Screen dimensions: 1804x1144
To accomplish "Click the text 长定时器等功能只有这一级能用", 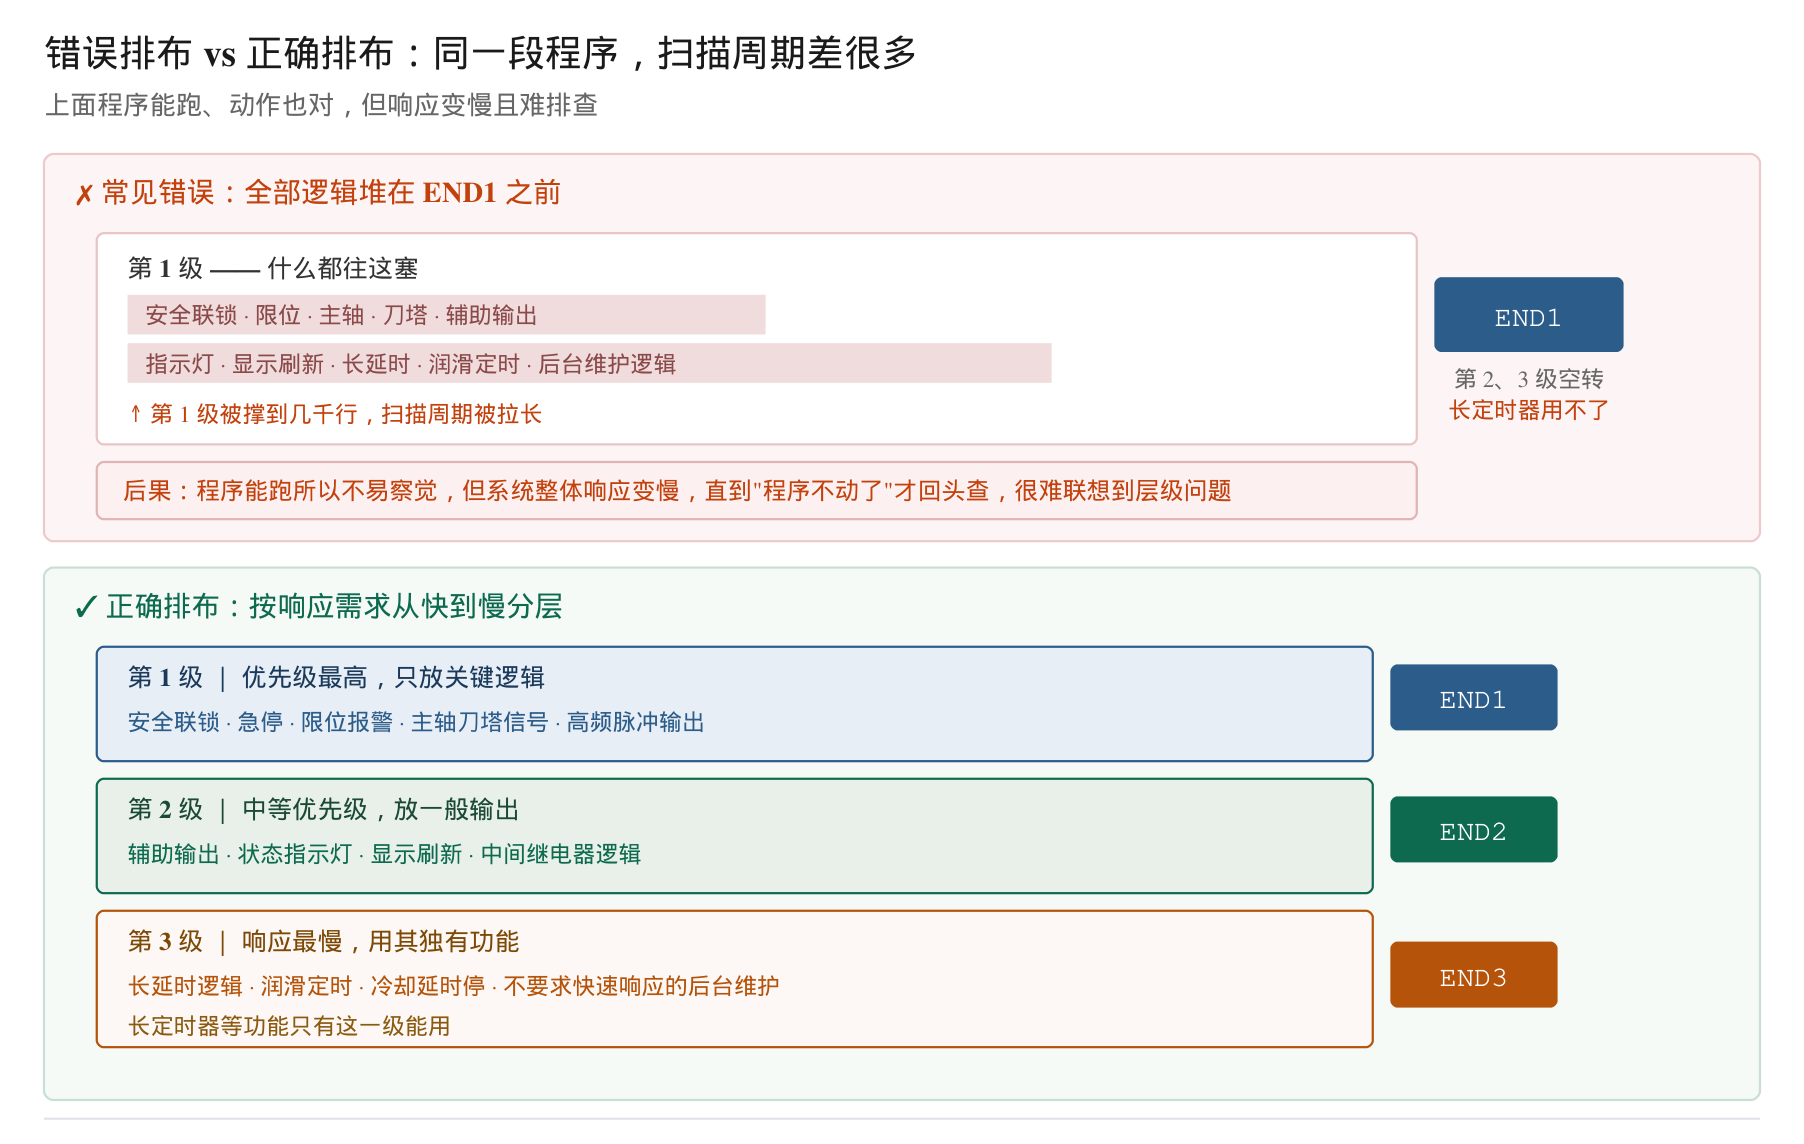I will pyautogui.click(x=289, y=1026).
